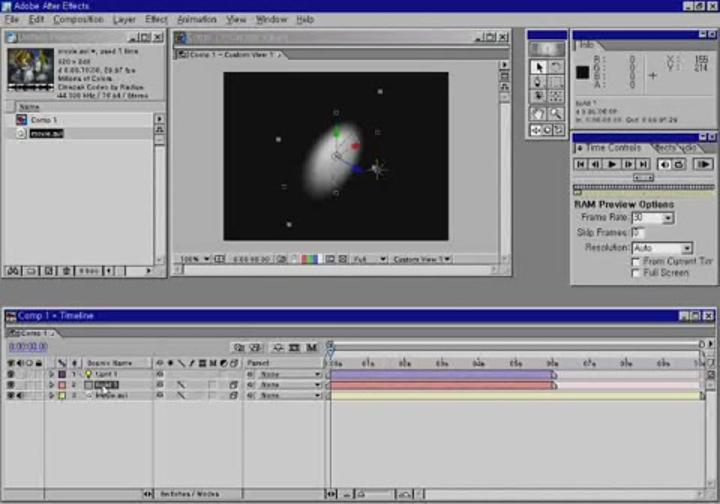Image resolution: width=720 pixels, height=504 pixels.
Task: Click the Motion Blur M button in Timeline
Action: [x=311, y=347]
